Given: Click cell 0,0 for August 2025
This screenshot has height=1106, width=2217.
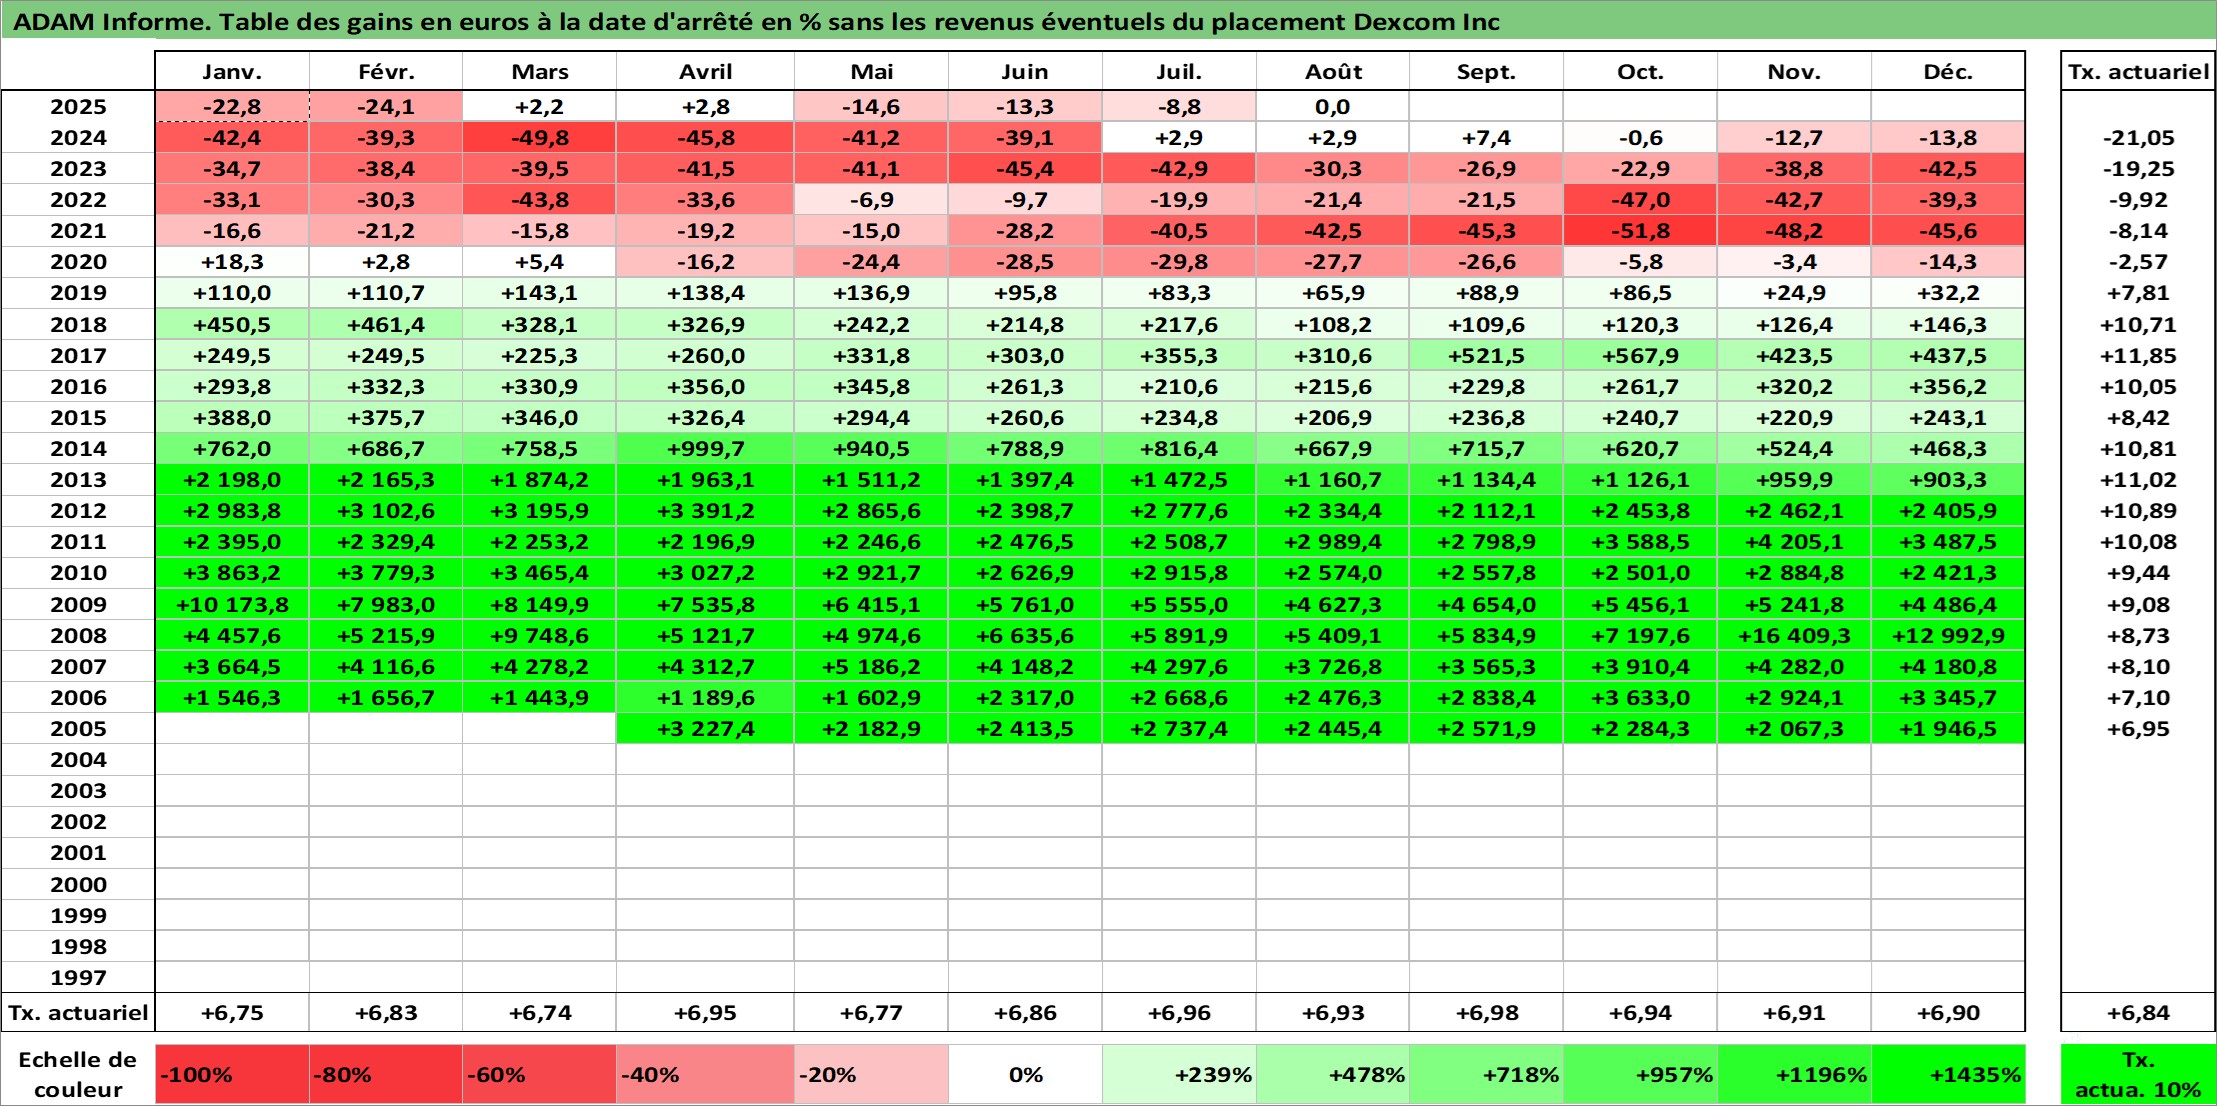Looking at the screenshot, I should [x=1333, y=107].
